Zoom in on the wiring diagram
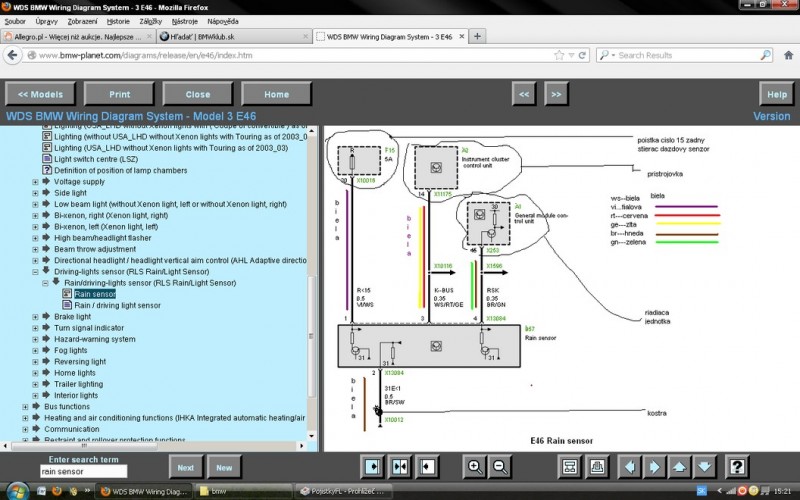Image resolution: width=800 pixels, height=500 pixels. point(474,467)
